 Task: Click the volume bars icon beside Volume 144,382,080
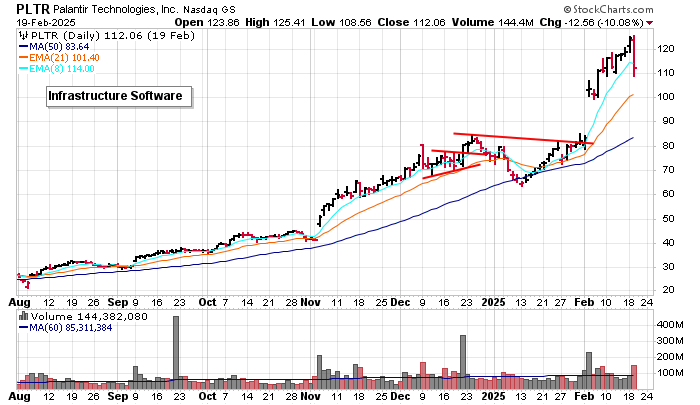pyautogui.click(x=24, y=316)
